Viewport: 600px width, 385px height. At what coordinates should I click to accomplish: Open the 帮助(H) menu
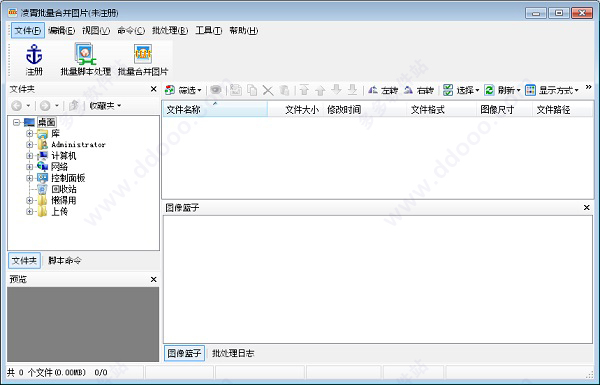(243, 31)
